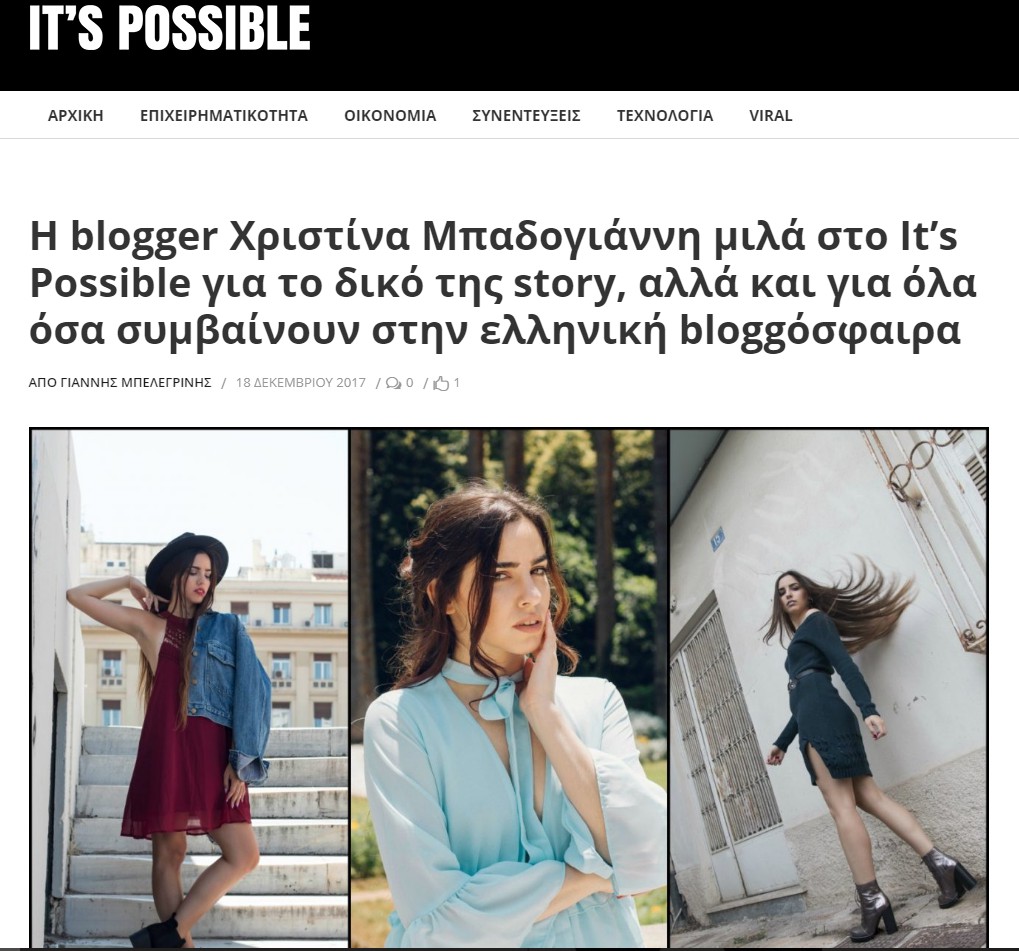Viewport: 1019px width, 951px height.
Task: Open photo of woman with flying hair
Action: tap(829, 688)
